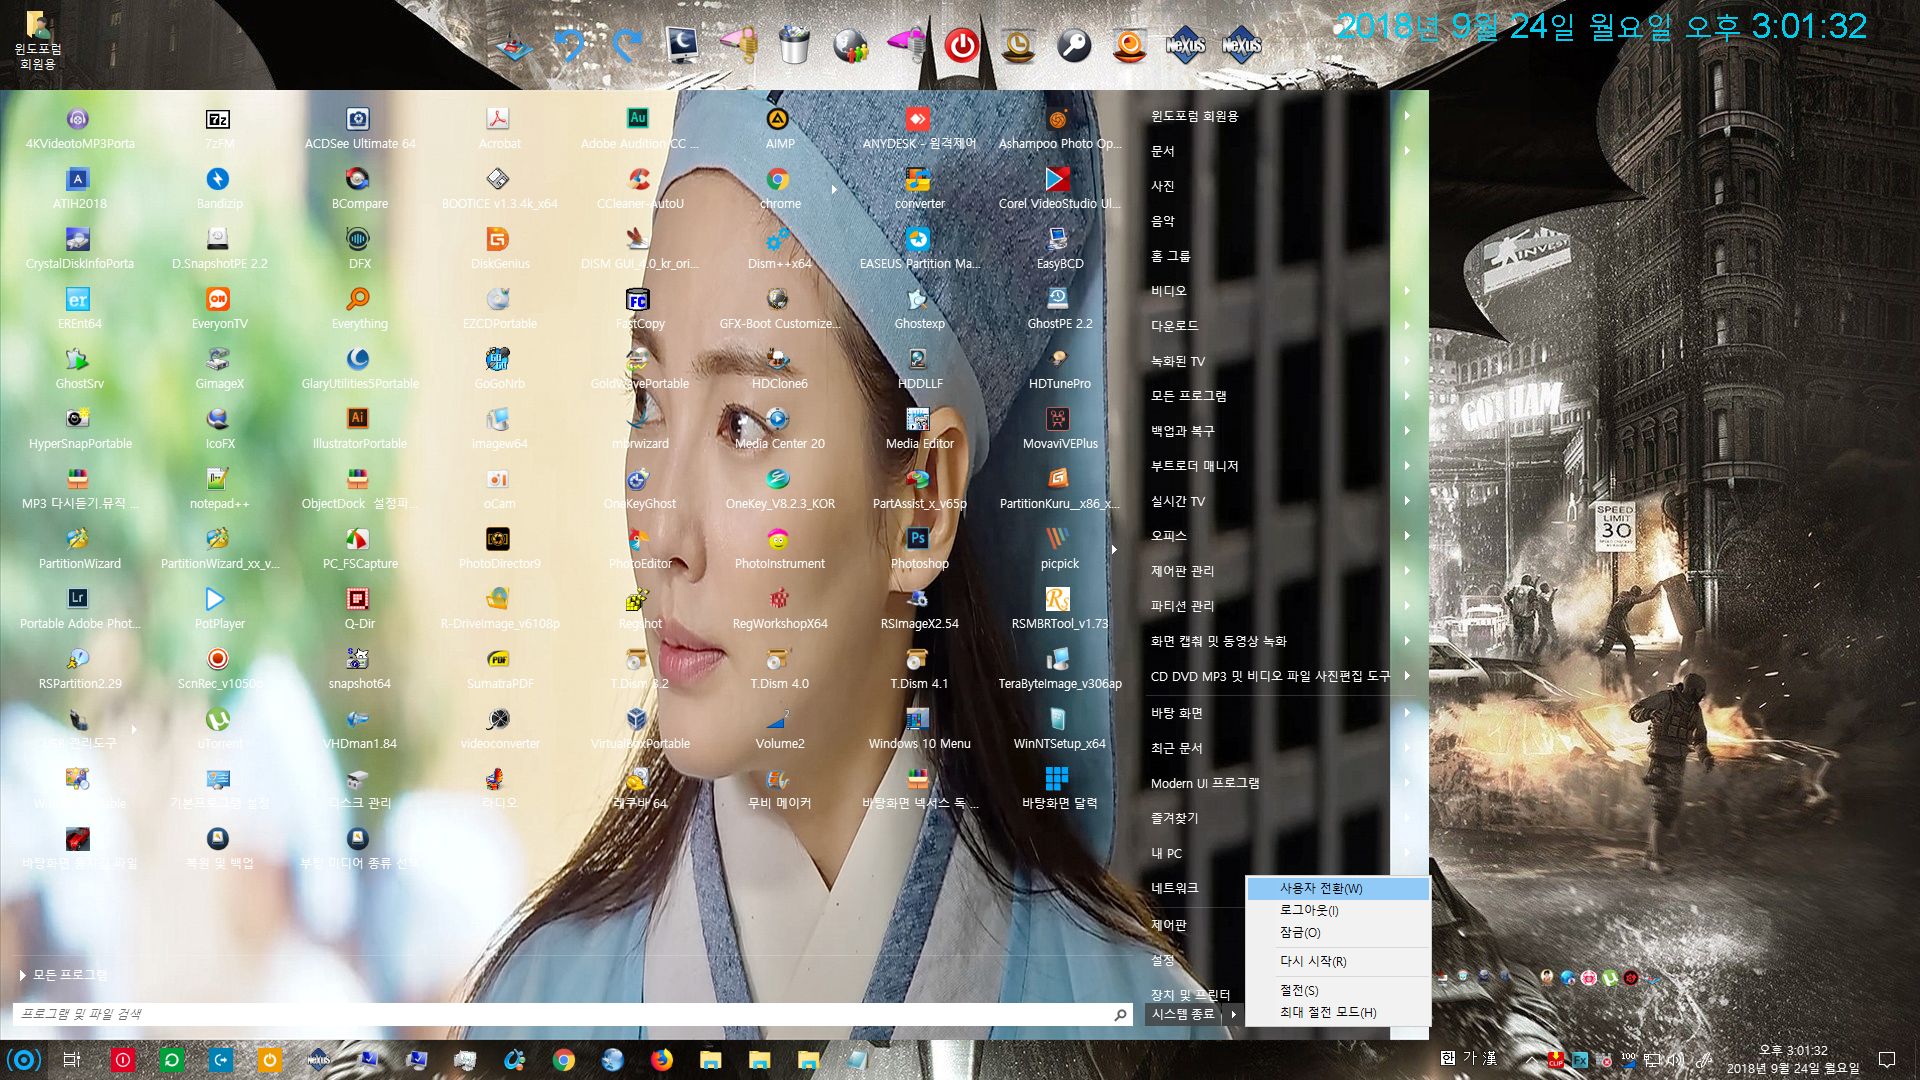Launch the SumatraPDF icon
This screenshot has height=1080, width=1920.
[x=498, y=661]
